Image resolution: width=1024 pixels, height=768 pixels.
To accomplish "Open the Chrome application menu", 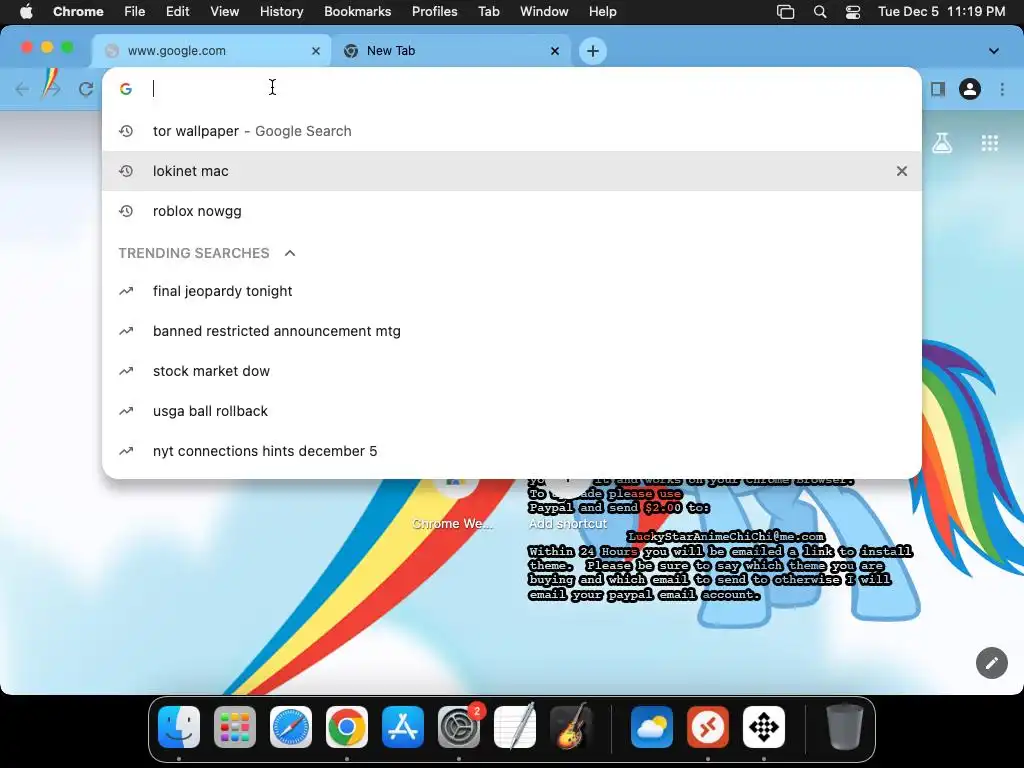I will tap(78, 12).
